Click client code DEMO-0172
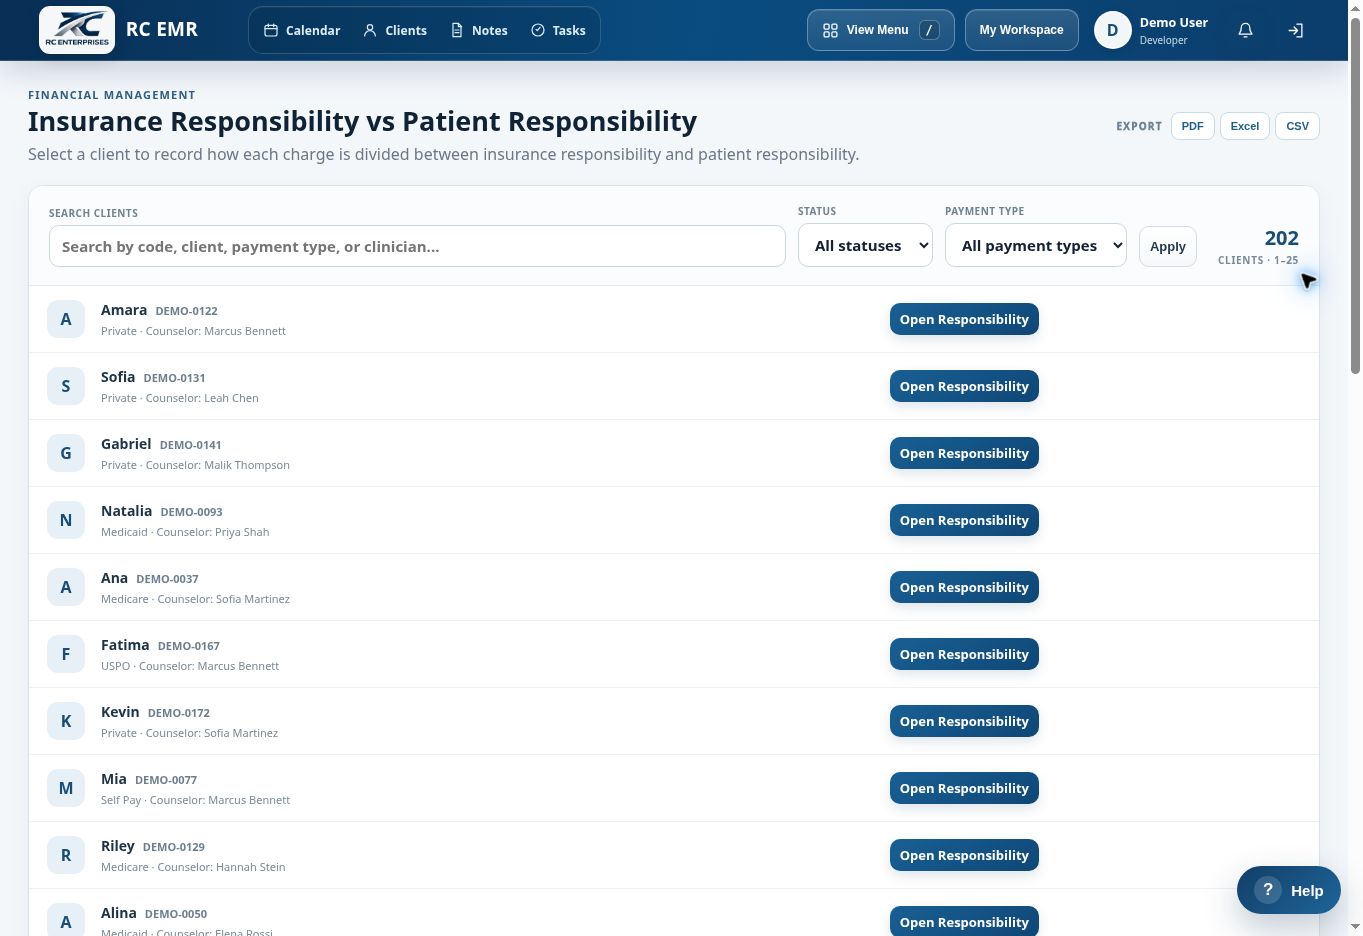This screenshot has height=936, width=1363. click(178, 713)
